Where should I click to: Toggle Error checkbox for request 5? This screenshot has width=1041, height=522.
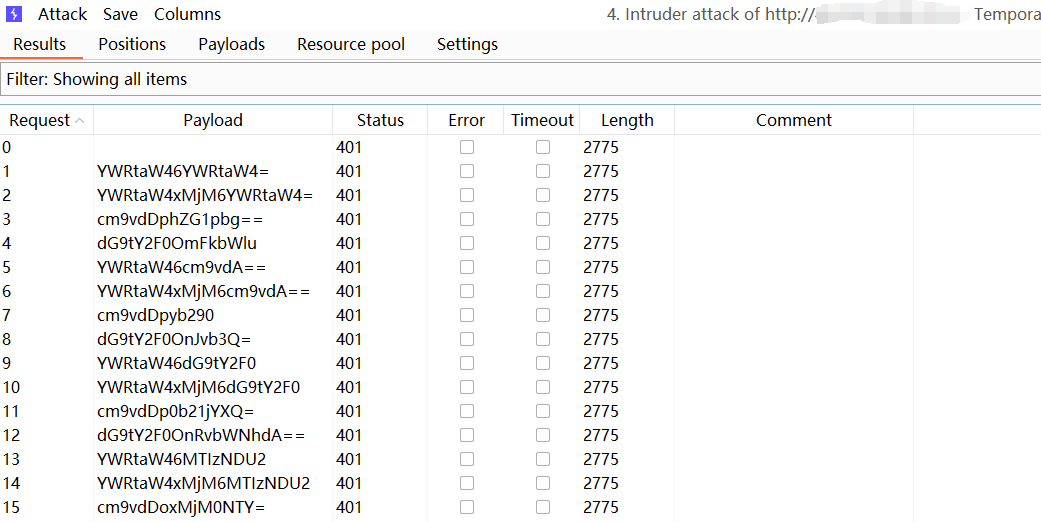coord(467,267)
